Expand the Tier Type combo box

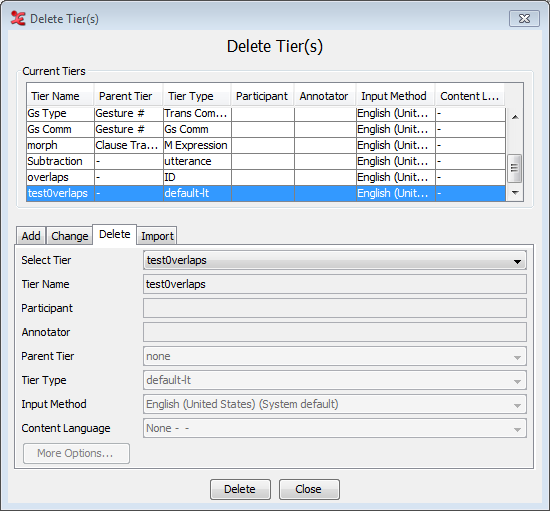[x=335, y=380]
